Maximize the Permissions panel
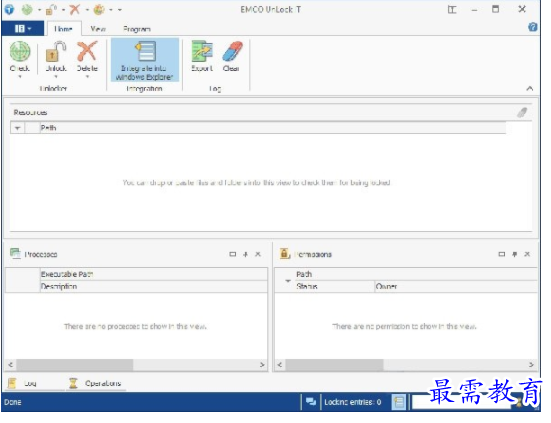Viewport: 551px width, 423px height. coord(502,254)
